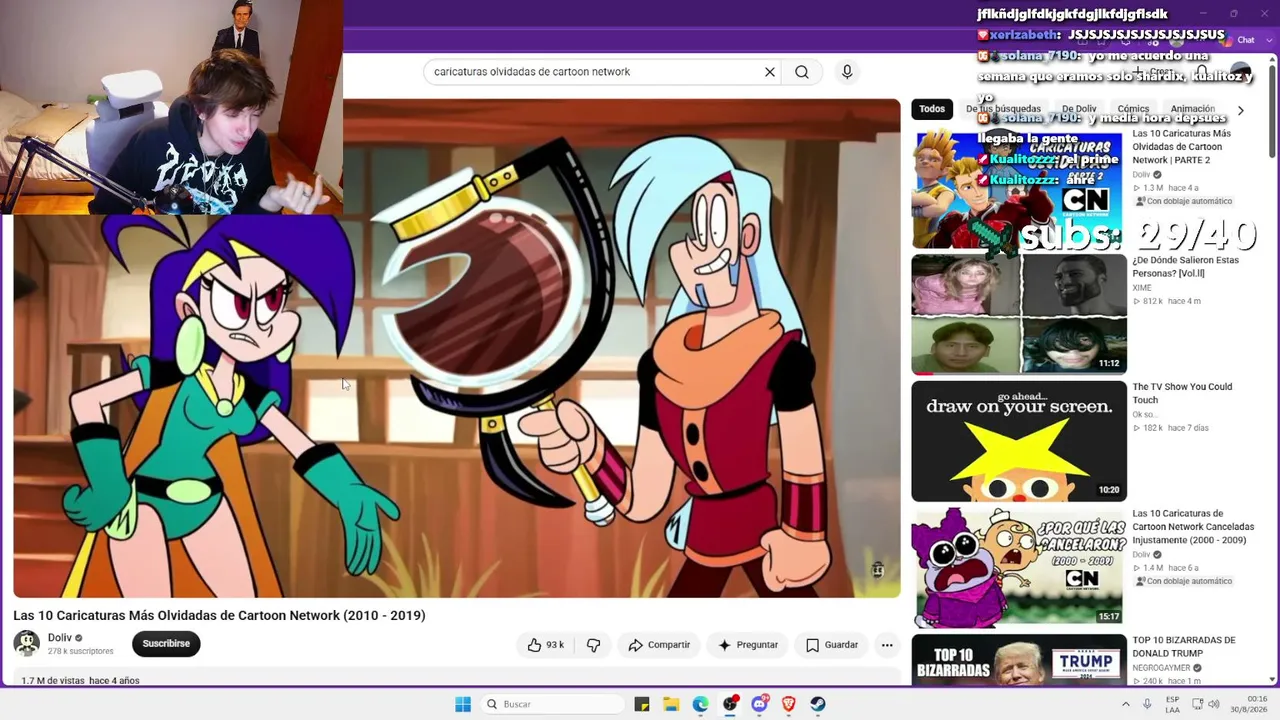Open title '¿De Dónde Salieron Estas Personas? [Vol.II]'
This screenshot has width=1280, height=720.
coord(1185,267)
